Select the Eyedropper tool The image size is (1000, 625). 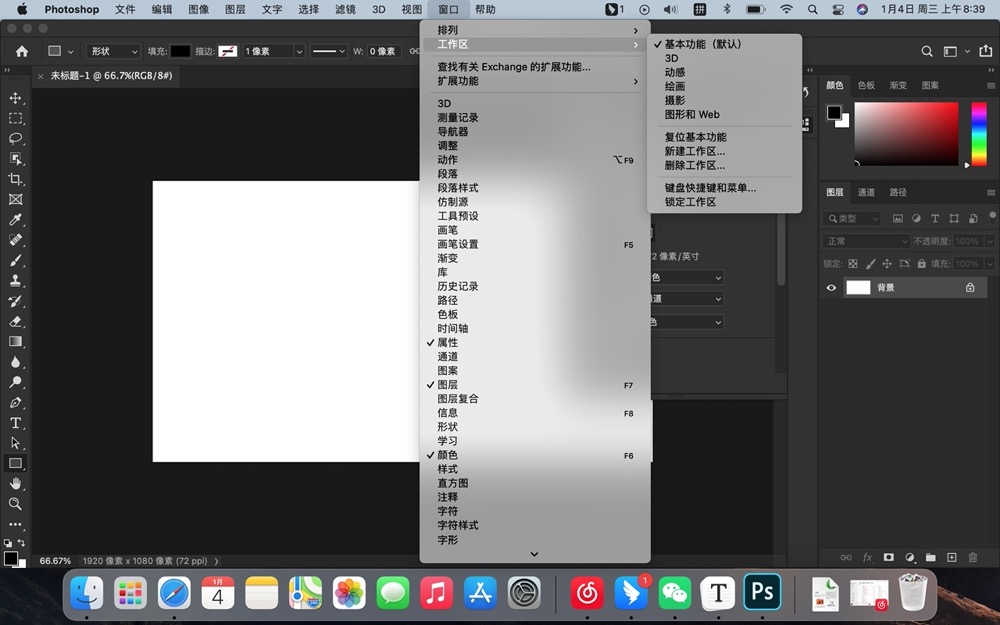pyautogui.click(x=15, y=220)
